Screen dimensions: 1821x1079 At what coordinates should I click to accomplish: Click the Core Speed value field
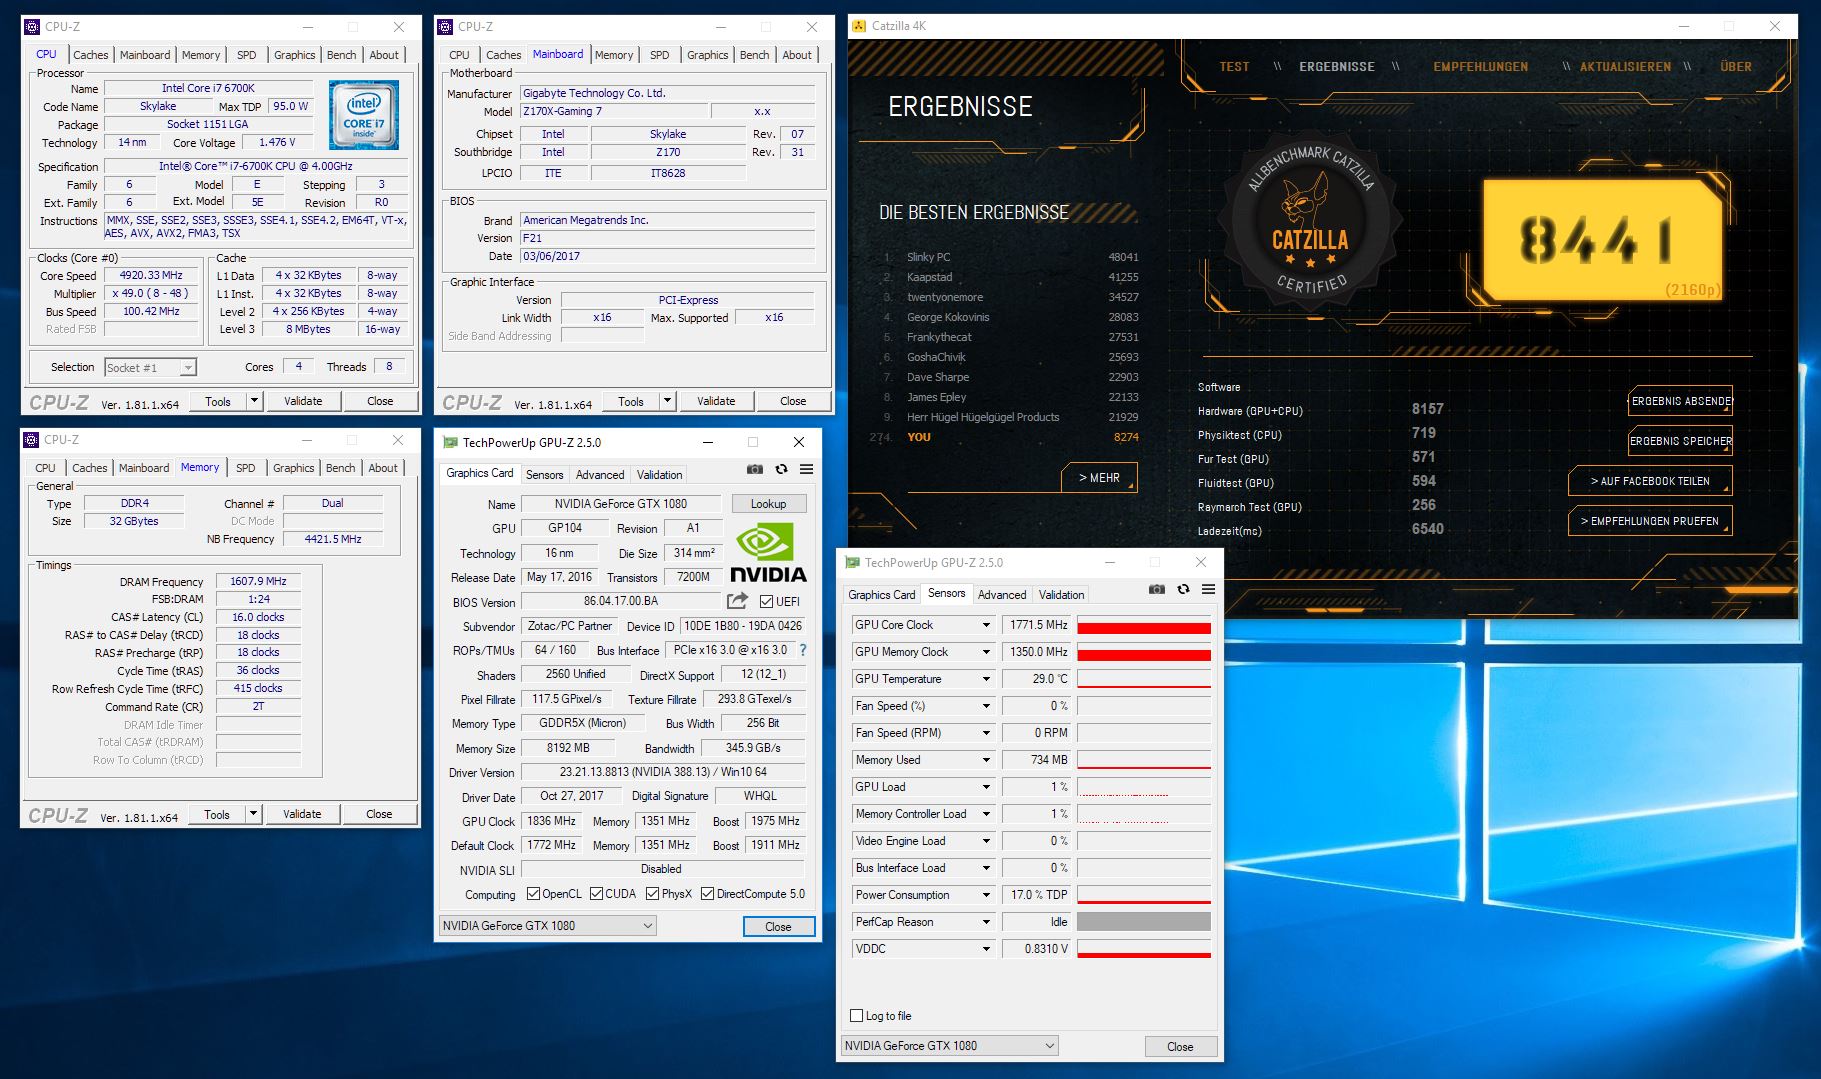tap(152, 276)
